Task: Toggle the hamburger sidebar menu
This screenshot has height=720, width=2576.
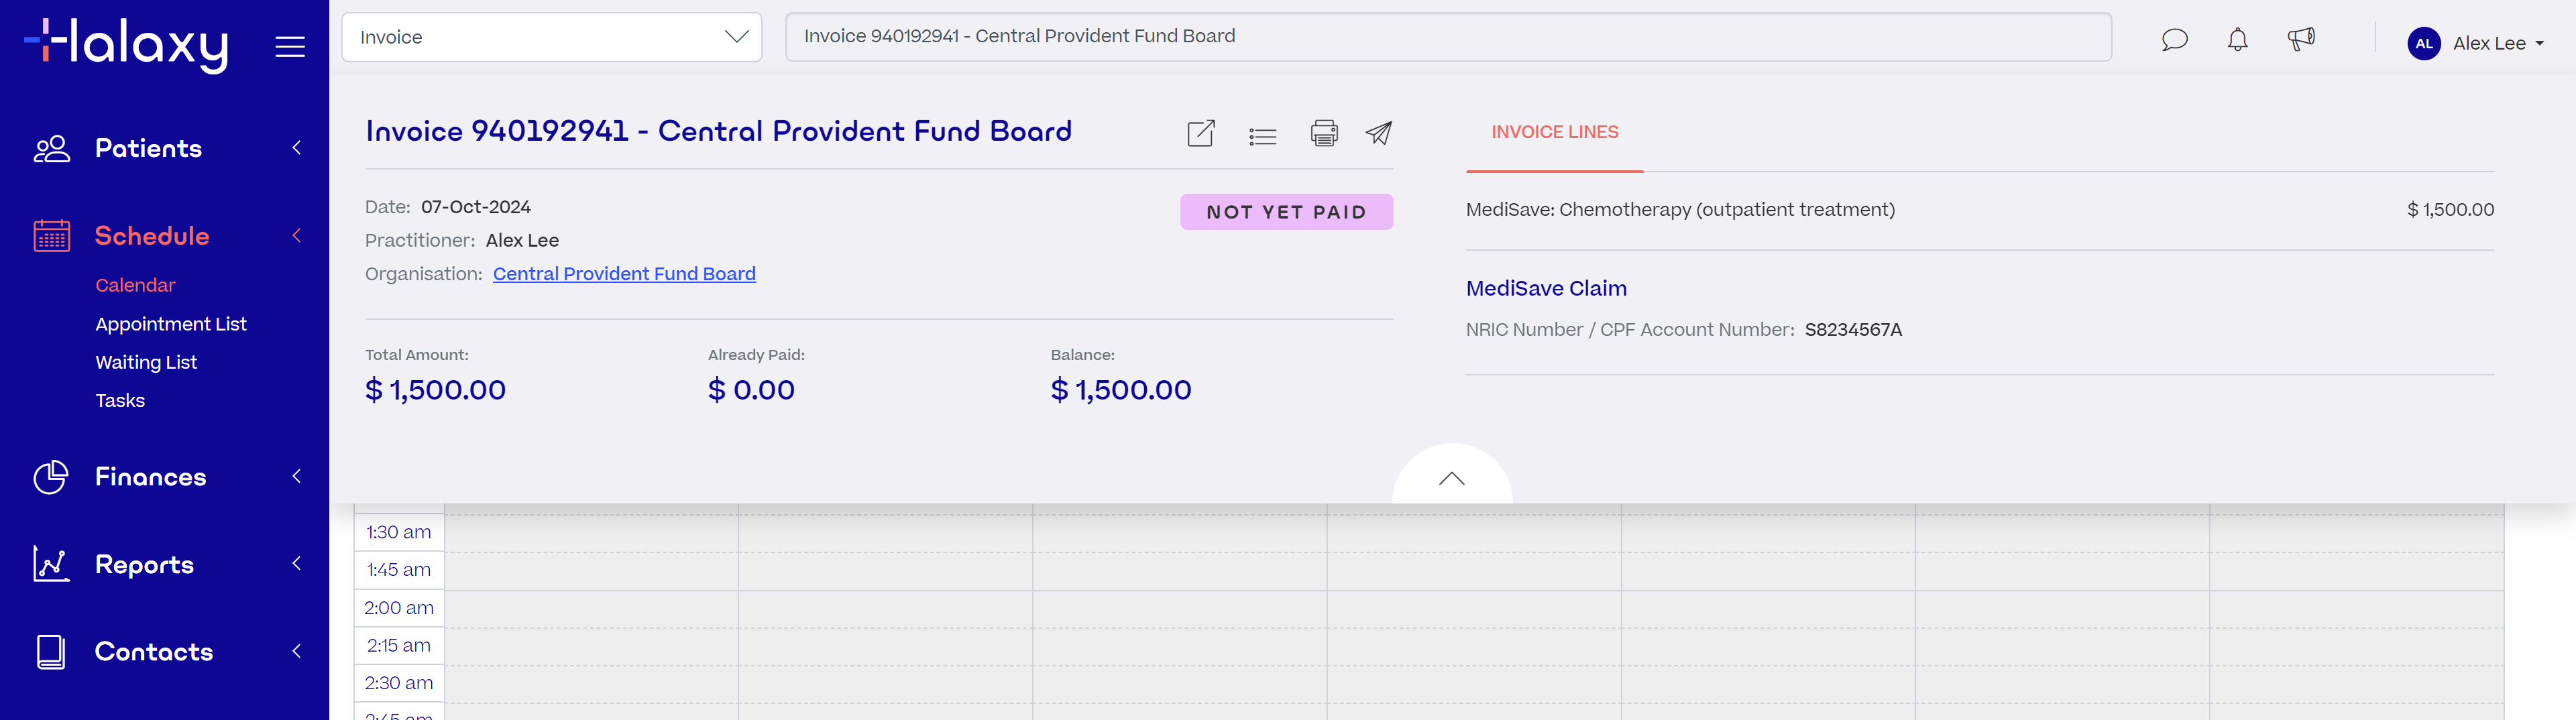Action: tap(290, 46)
